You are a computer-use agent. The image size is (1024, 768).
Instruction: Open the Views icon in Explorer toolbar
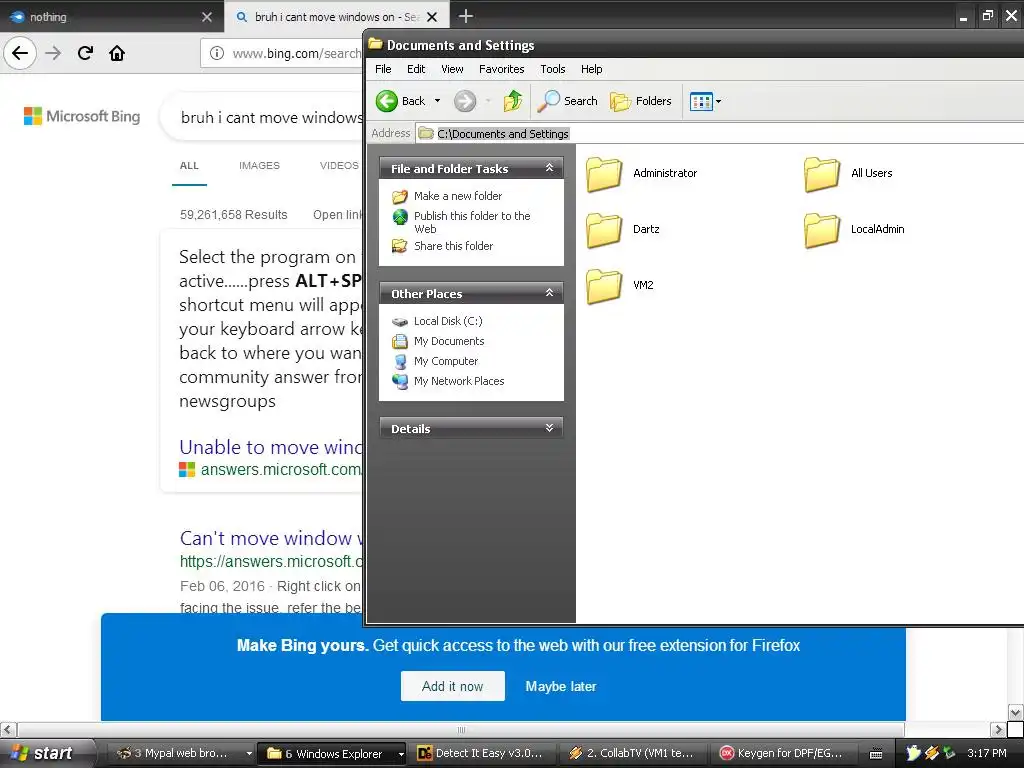[x=701, y=101]
